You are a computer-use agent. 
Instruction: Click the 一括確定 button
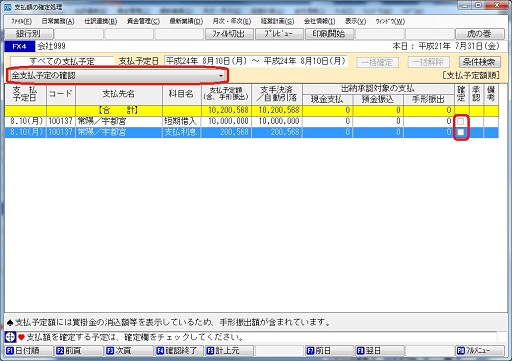(377, 62)
